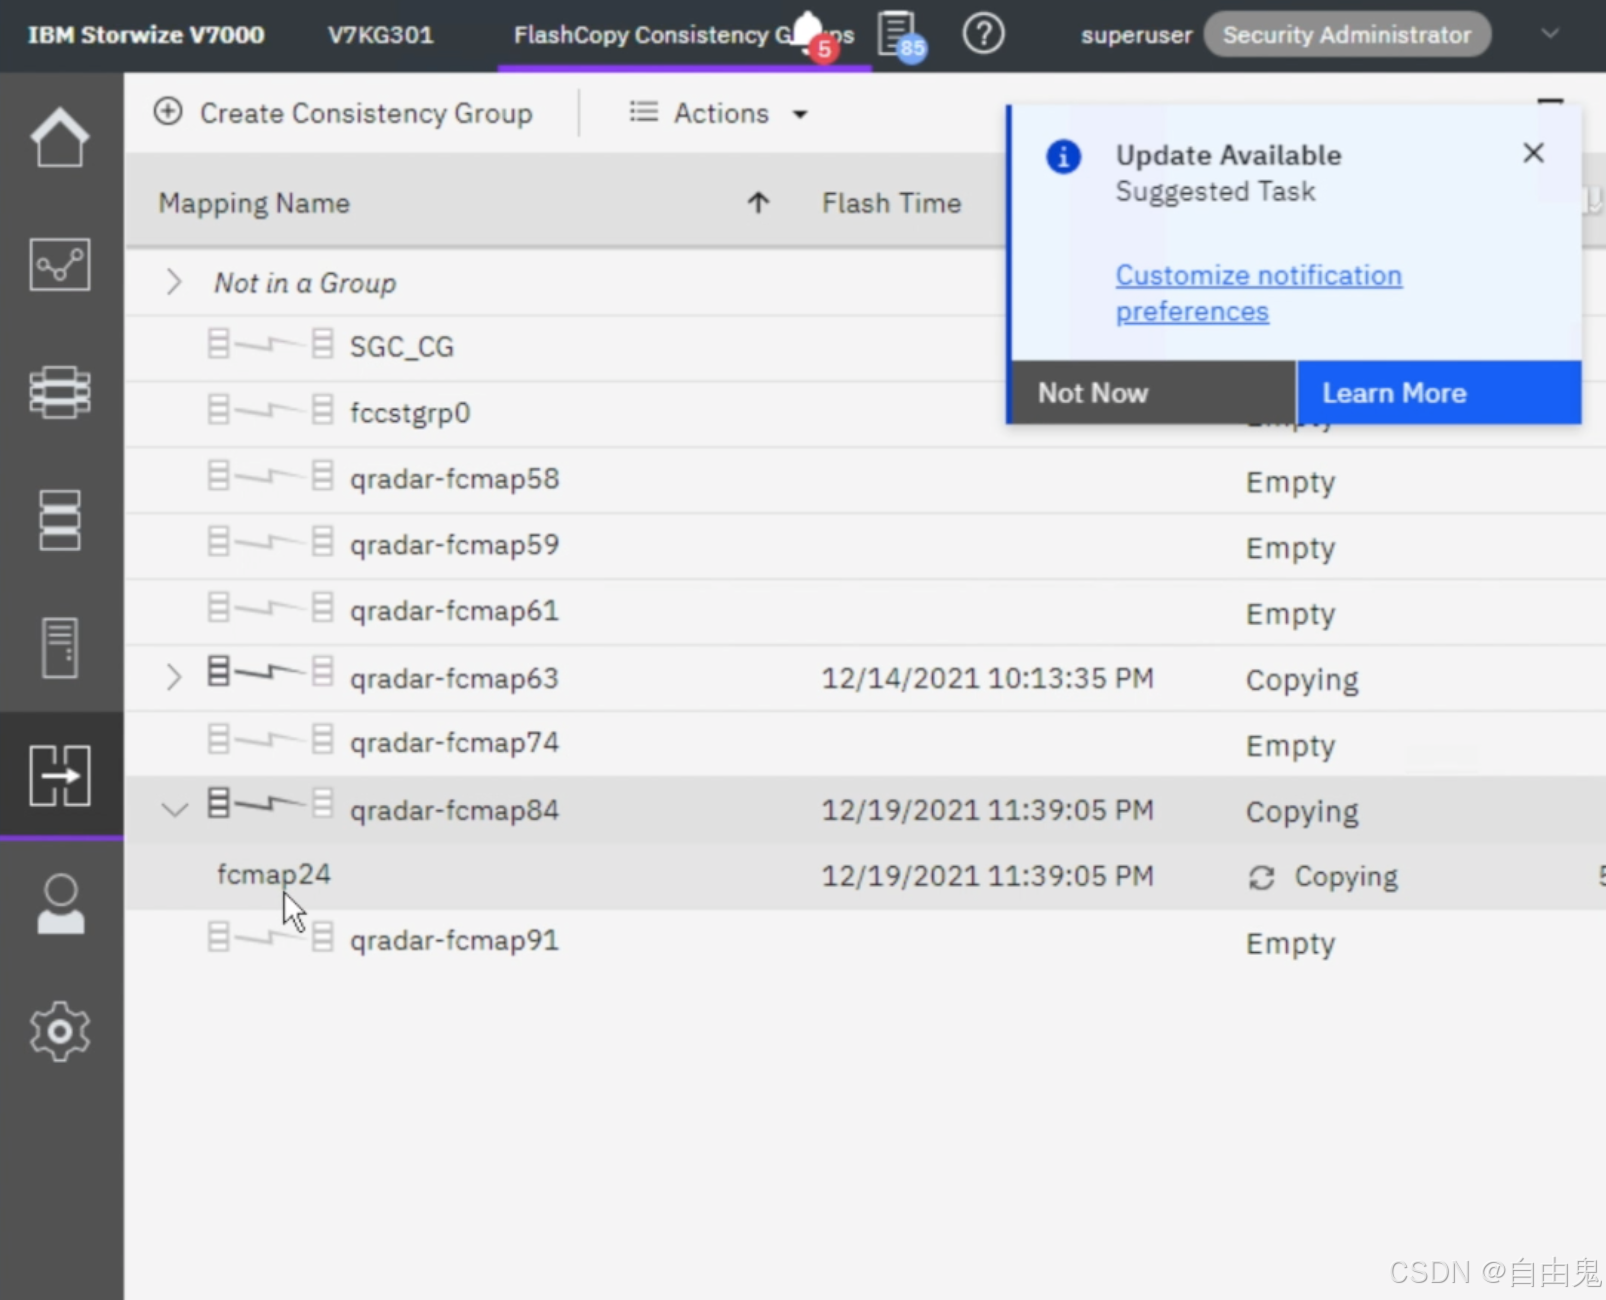Open the Home dashboard icon in sidebar
1606x1300 pixels.
60,137
